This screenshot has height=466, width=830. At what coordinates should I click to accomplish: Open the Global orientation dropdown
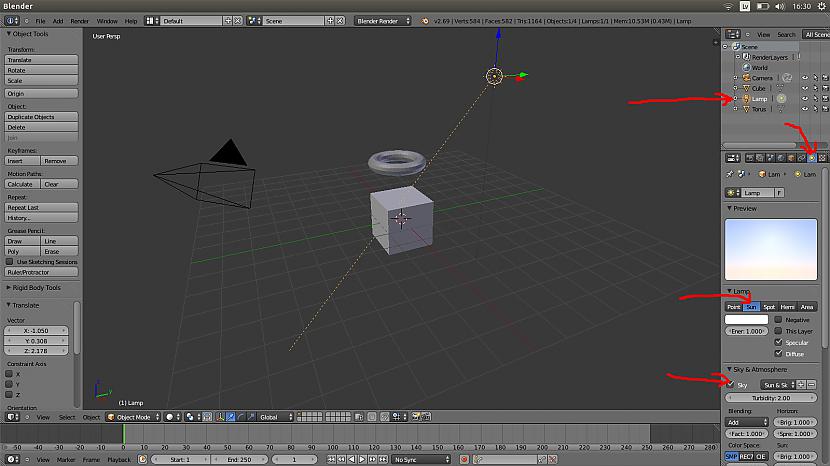(275, 417)
